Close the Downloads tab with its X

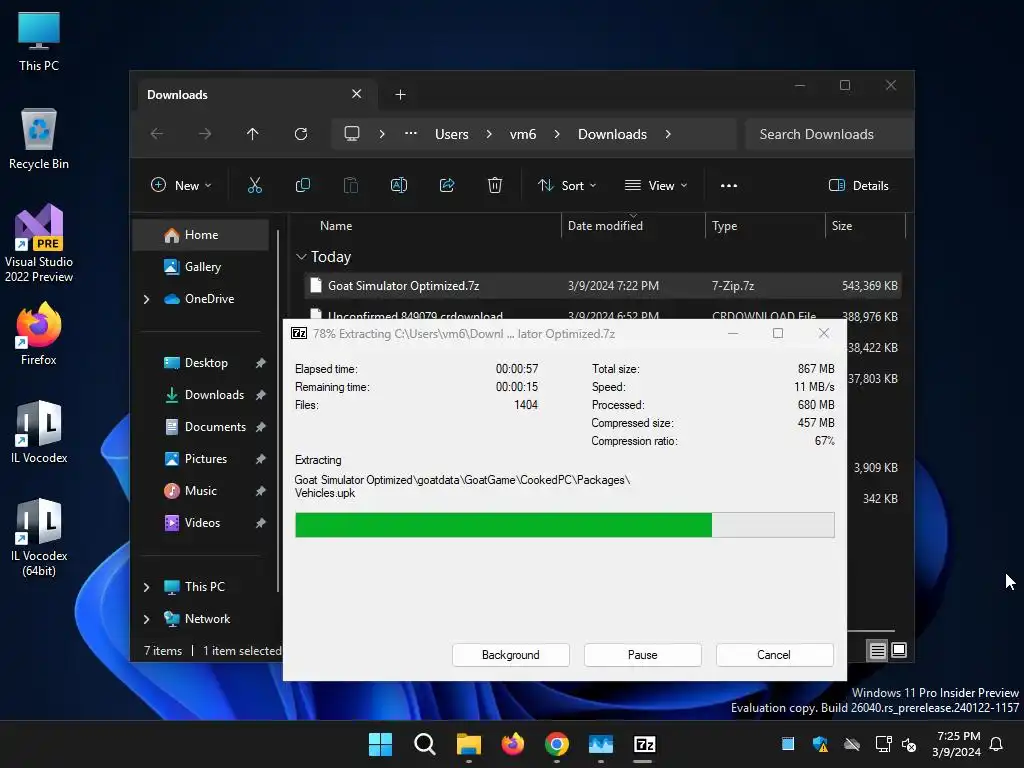357,94
